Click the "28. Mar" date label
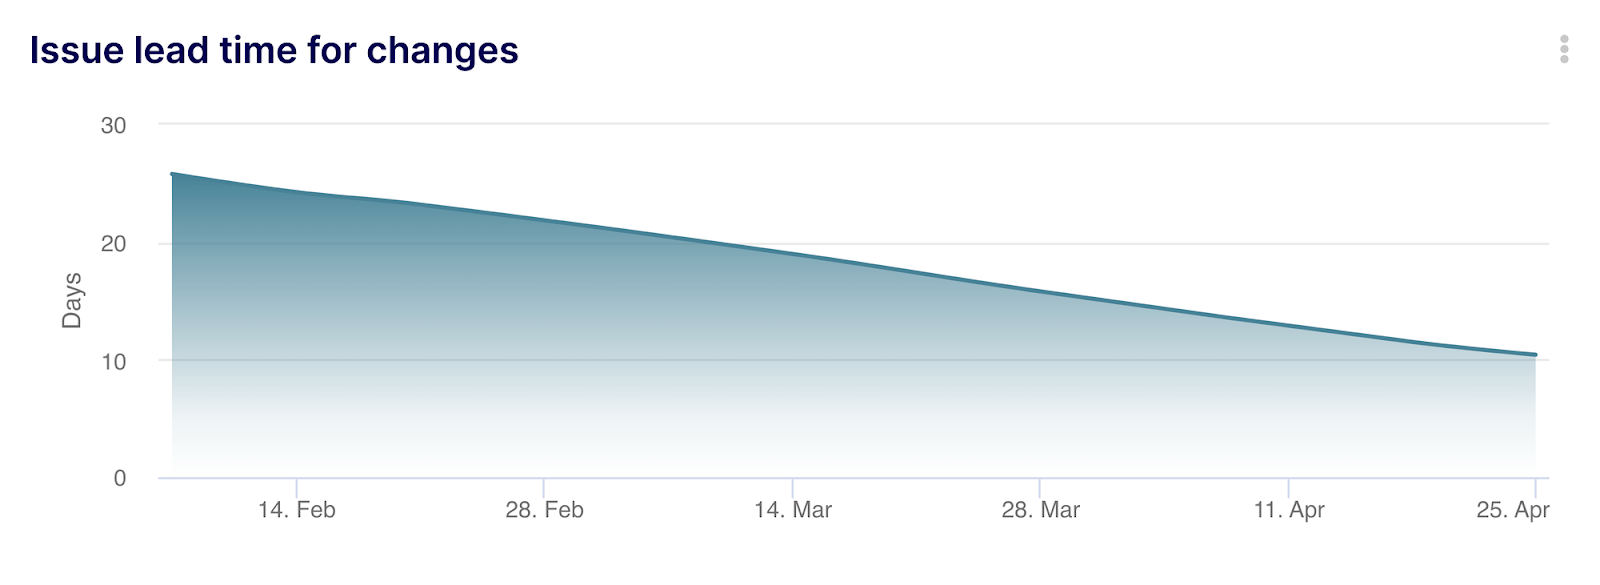The width and height of the screenshot is (1600, 585). click(1040, 510)
